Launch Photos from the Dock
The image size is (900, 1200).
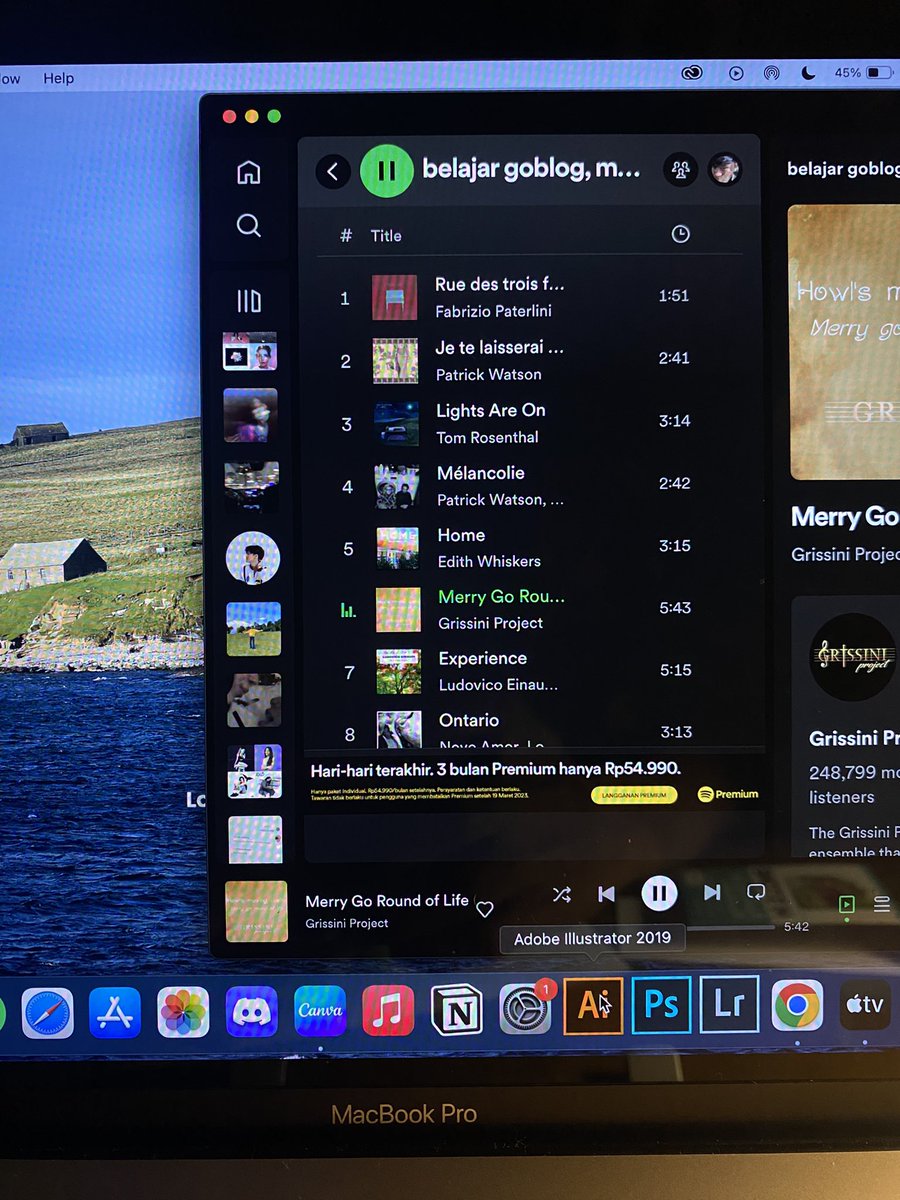pos(183,1012)
